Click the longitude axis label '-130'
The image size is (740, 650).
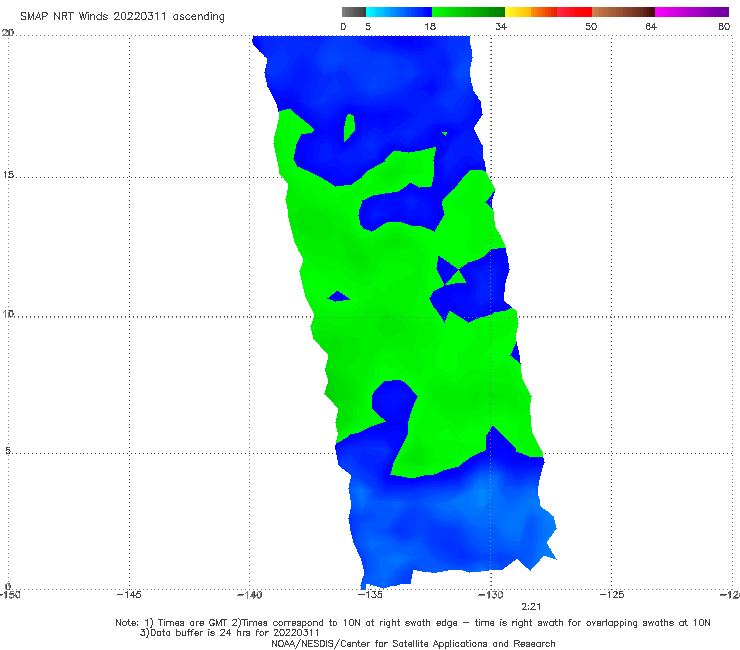click(491, 595)
